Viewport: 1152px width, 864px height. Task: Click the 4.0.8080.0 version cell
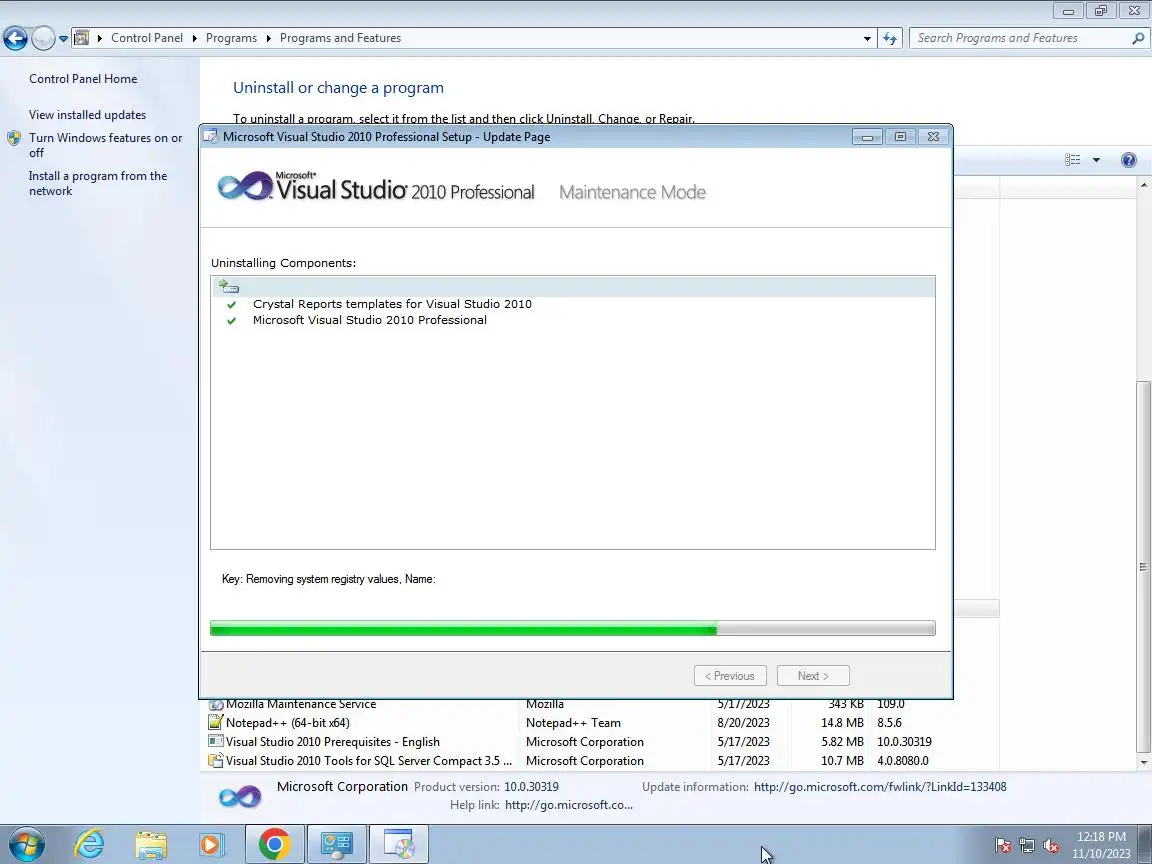point(902,761)
